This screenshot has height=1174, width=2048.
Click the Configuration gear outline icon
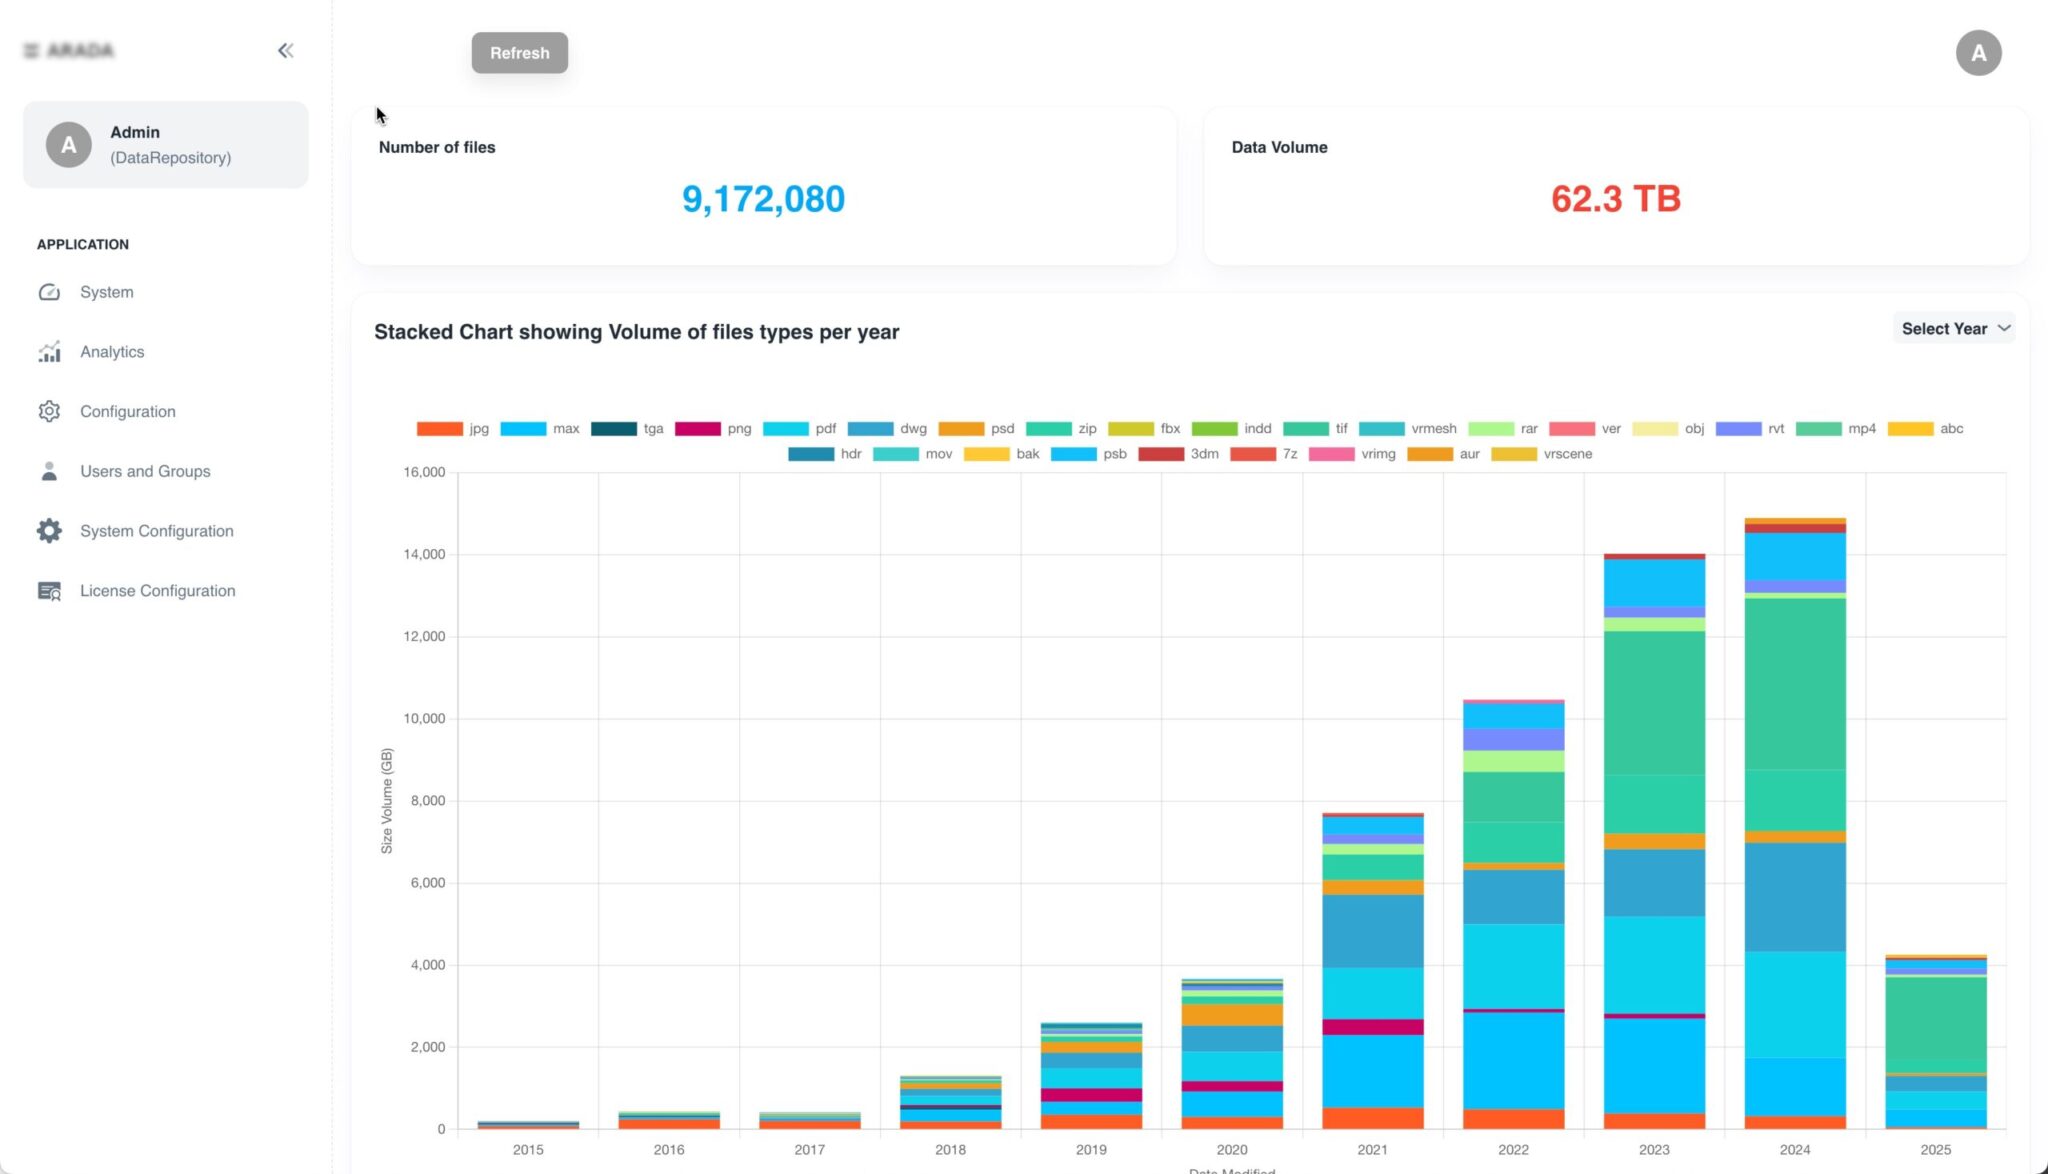(49, 411)
